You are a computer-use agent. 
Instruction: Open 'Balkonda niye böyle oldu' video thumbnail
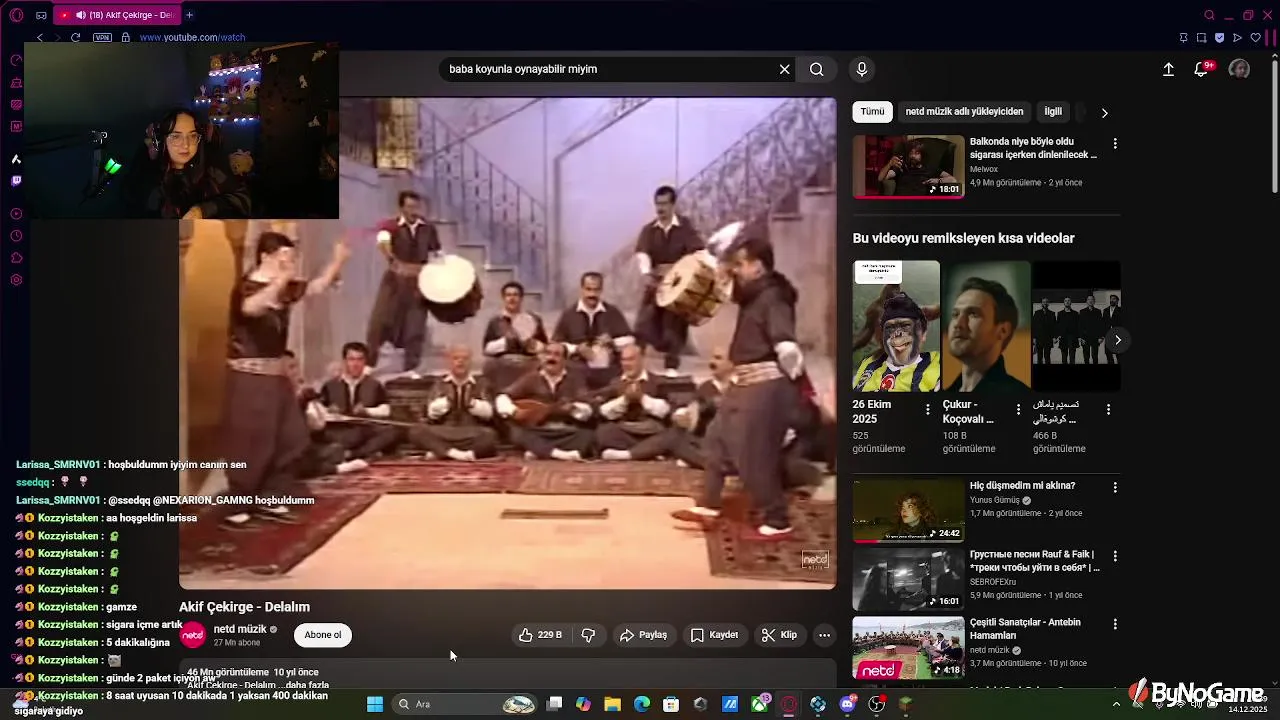click(x=908, y=167)
